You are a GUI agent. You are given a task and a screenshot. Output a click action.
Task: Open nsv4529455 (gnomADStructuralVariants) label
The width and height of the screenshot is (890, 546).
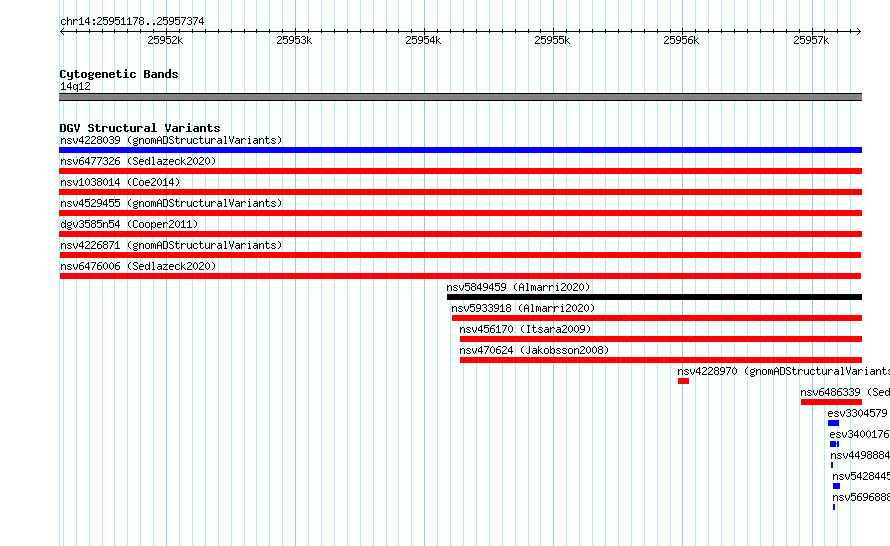tap(171, 203)
